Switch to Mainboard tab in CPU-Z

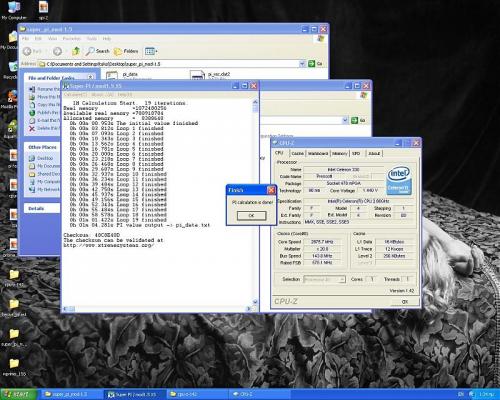click(x=318, y=153)
